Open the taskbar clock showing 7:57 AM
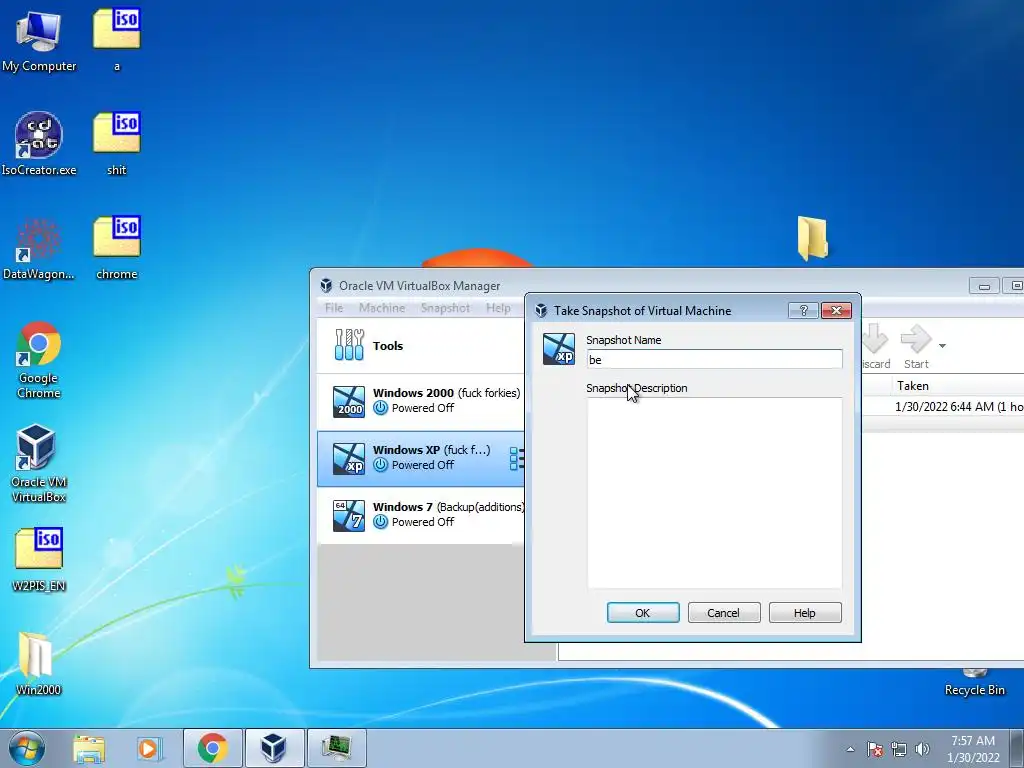The height and width of the screenshot is (768, 1024). click(973, 749)
